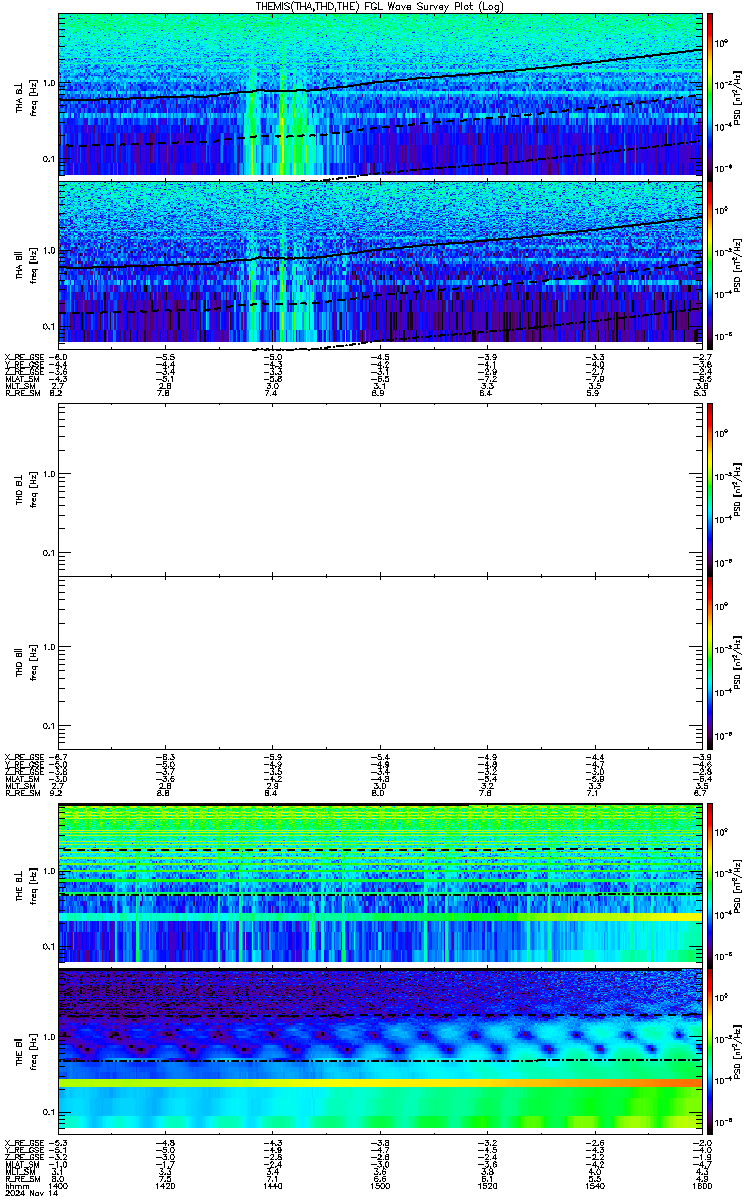Click the THE B-parallel spectrogram panel
The height and width of the screenshot is (1200, 750).
(x=380, y=1049)
